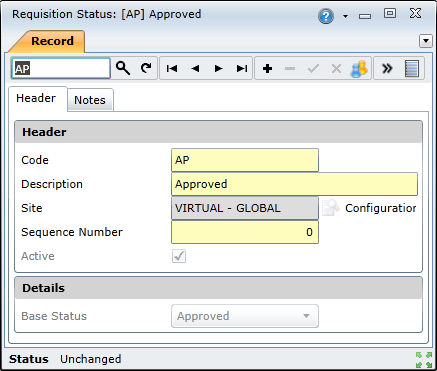Jump to last record arrow

pyautogui.click(x=242, y=69)
